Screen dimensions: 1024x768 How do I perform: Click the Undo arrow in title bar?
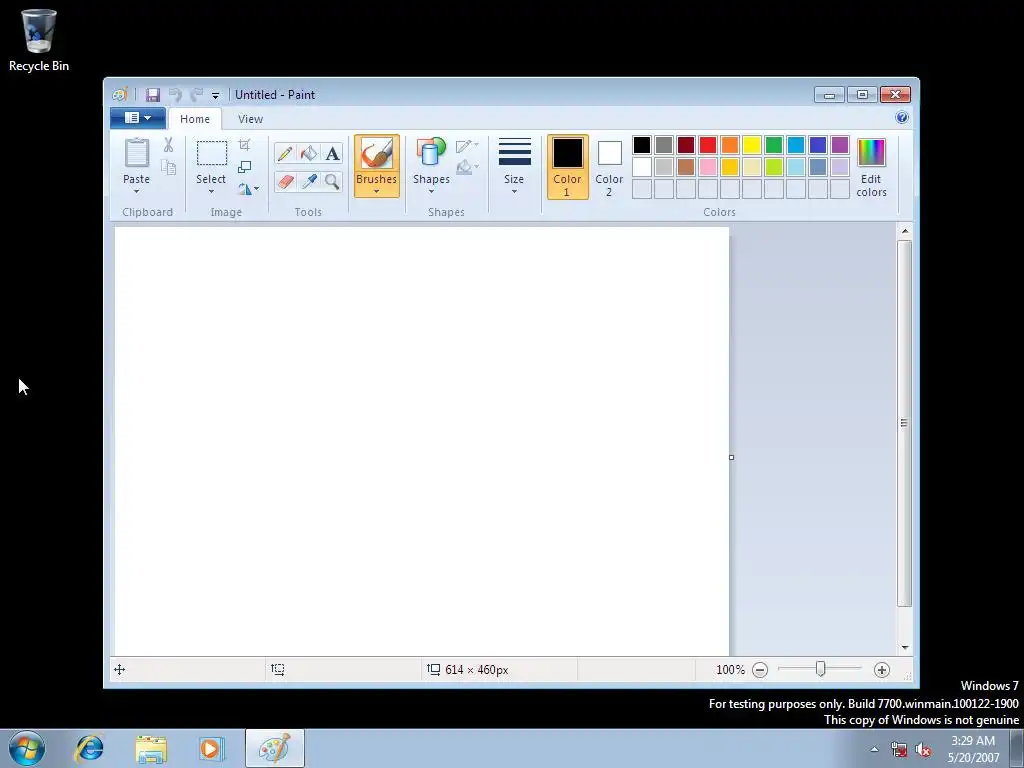point(175,95)
